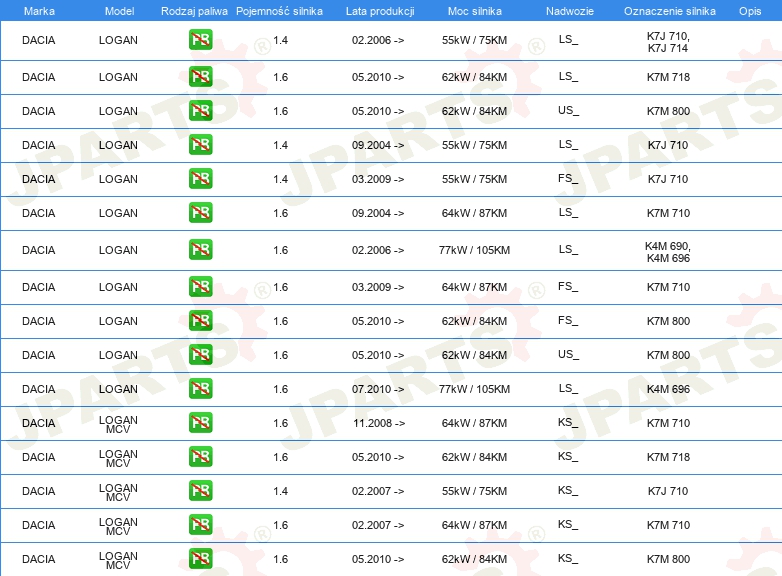Select 02.2007 -> in the 55kW / 75KM row

pyautogui.click(x=378, y=491)
